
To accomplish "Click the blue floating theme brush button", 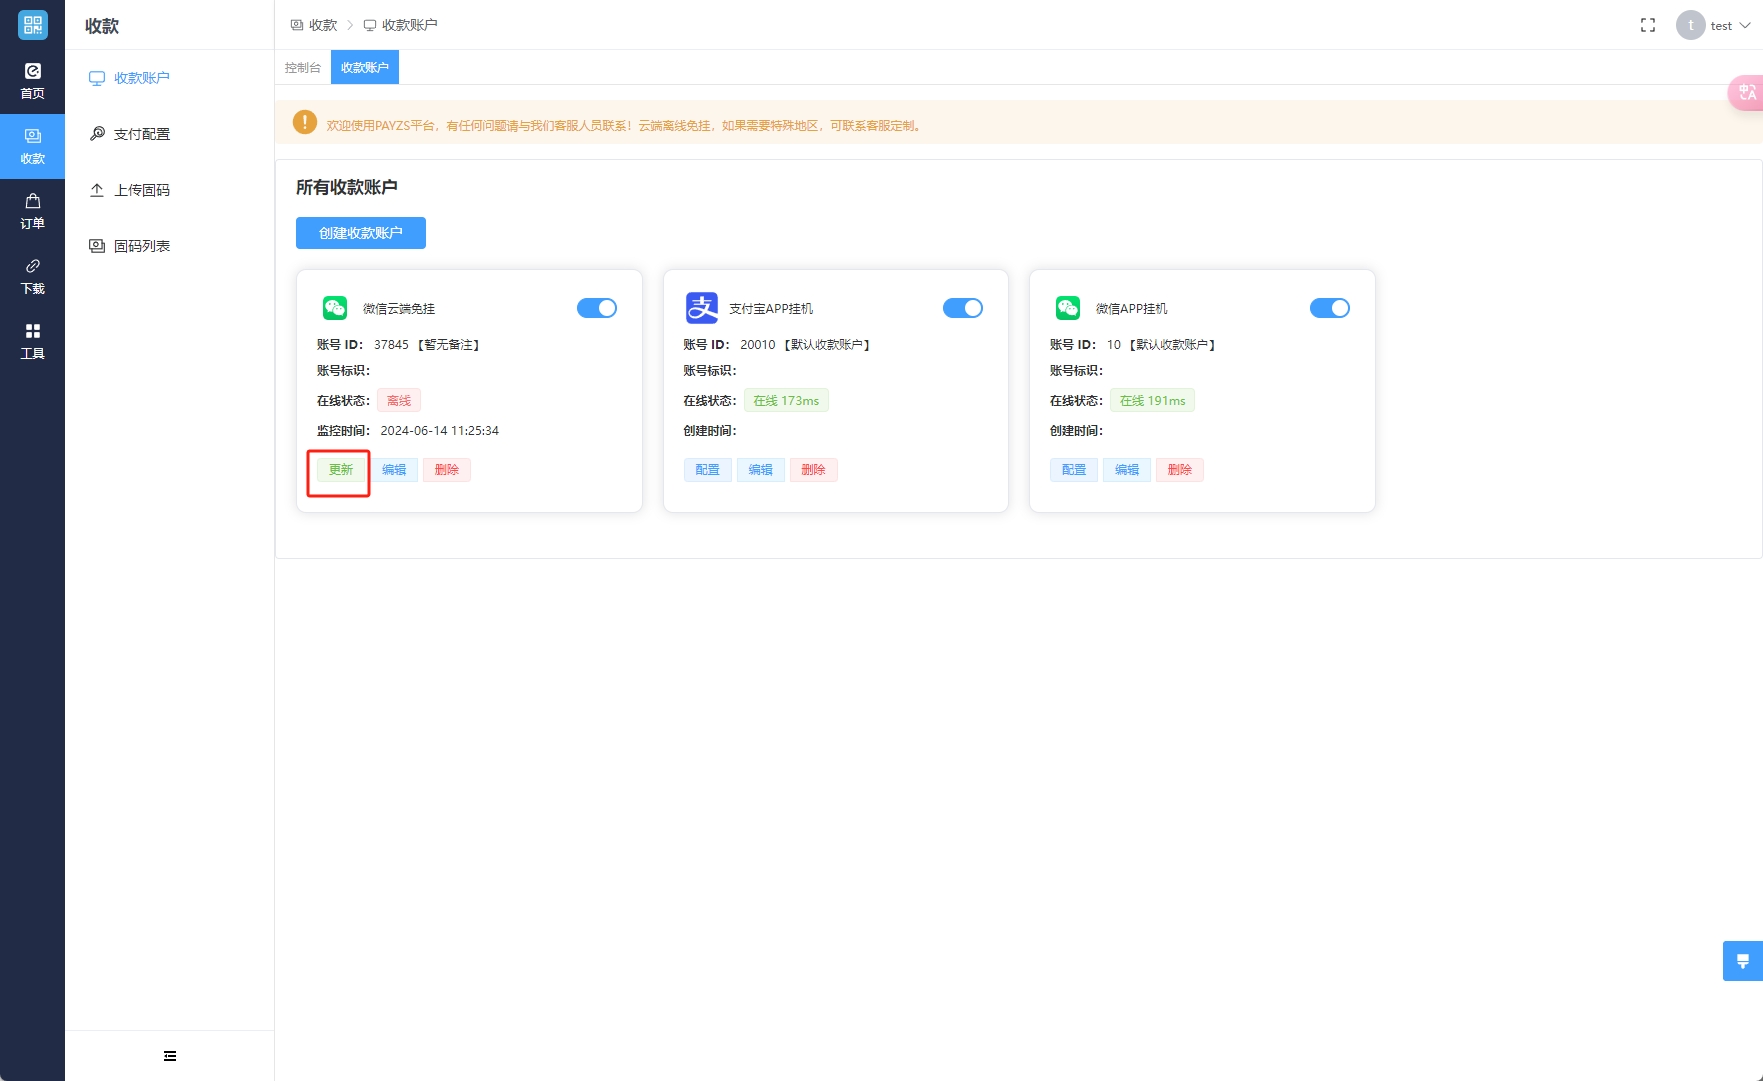I will pos(1742,961).
